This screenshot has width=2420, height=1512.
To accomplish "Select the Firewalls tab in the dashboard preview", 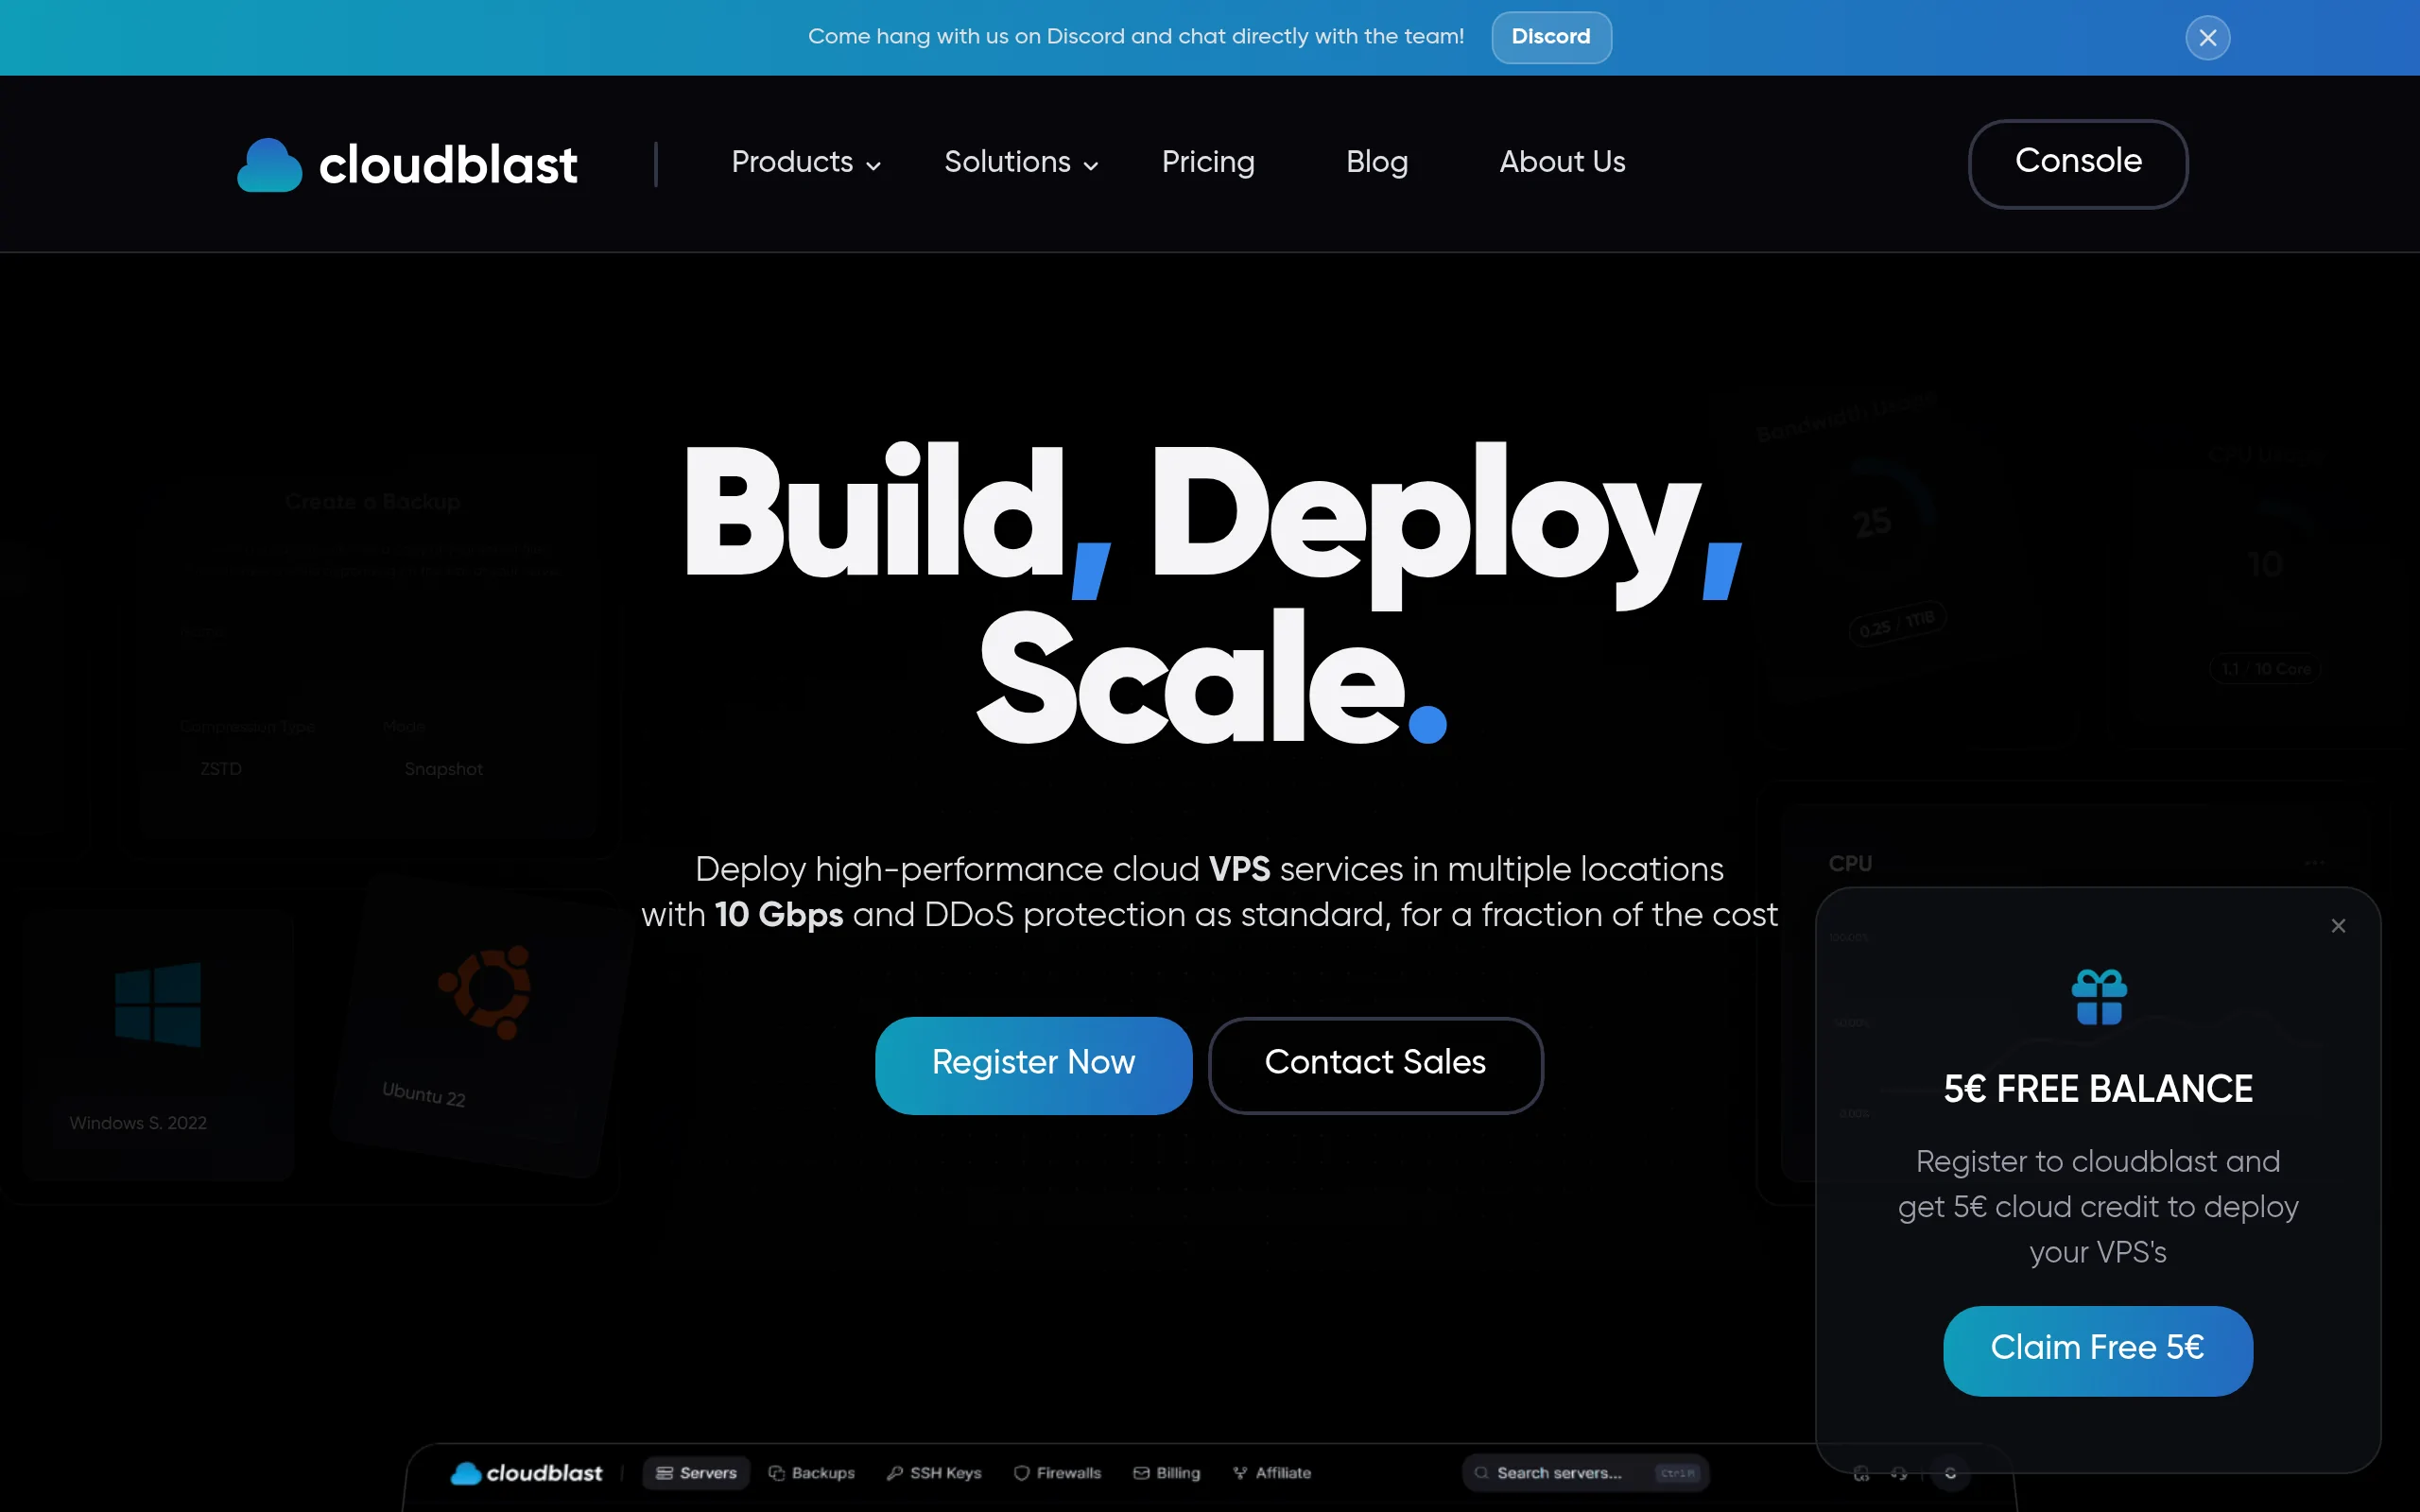I will (1057, 1473).
